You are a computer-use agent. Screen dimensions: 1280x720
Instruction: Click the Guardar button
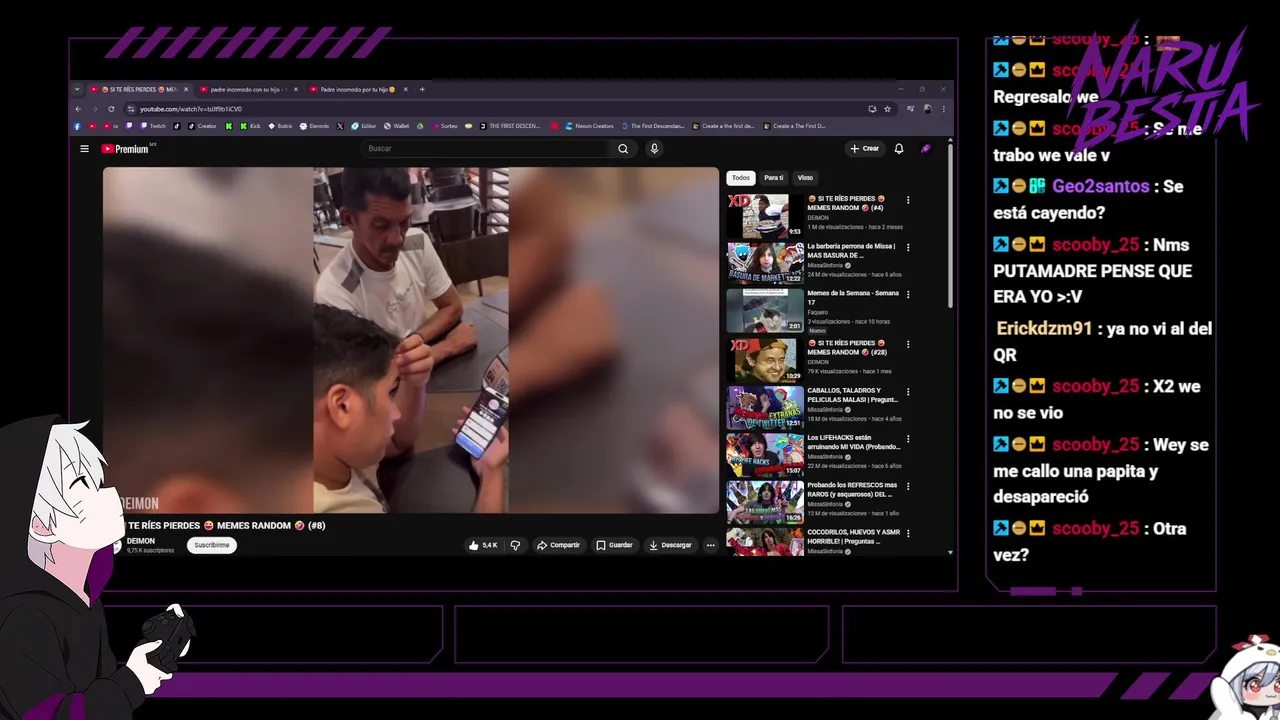(614, 545)
